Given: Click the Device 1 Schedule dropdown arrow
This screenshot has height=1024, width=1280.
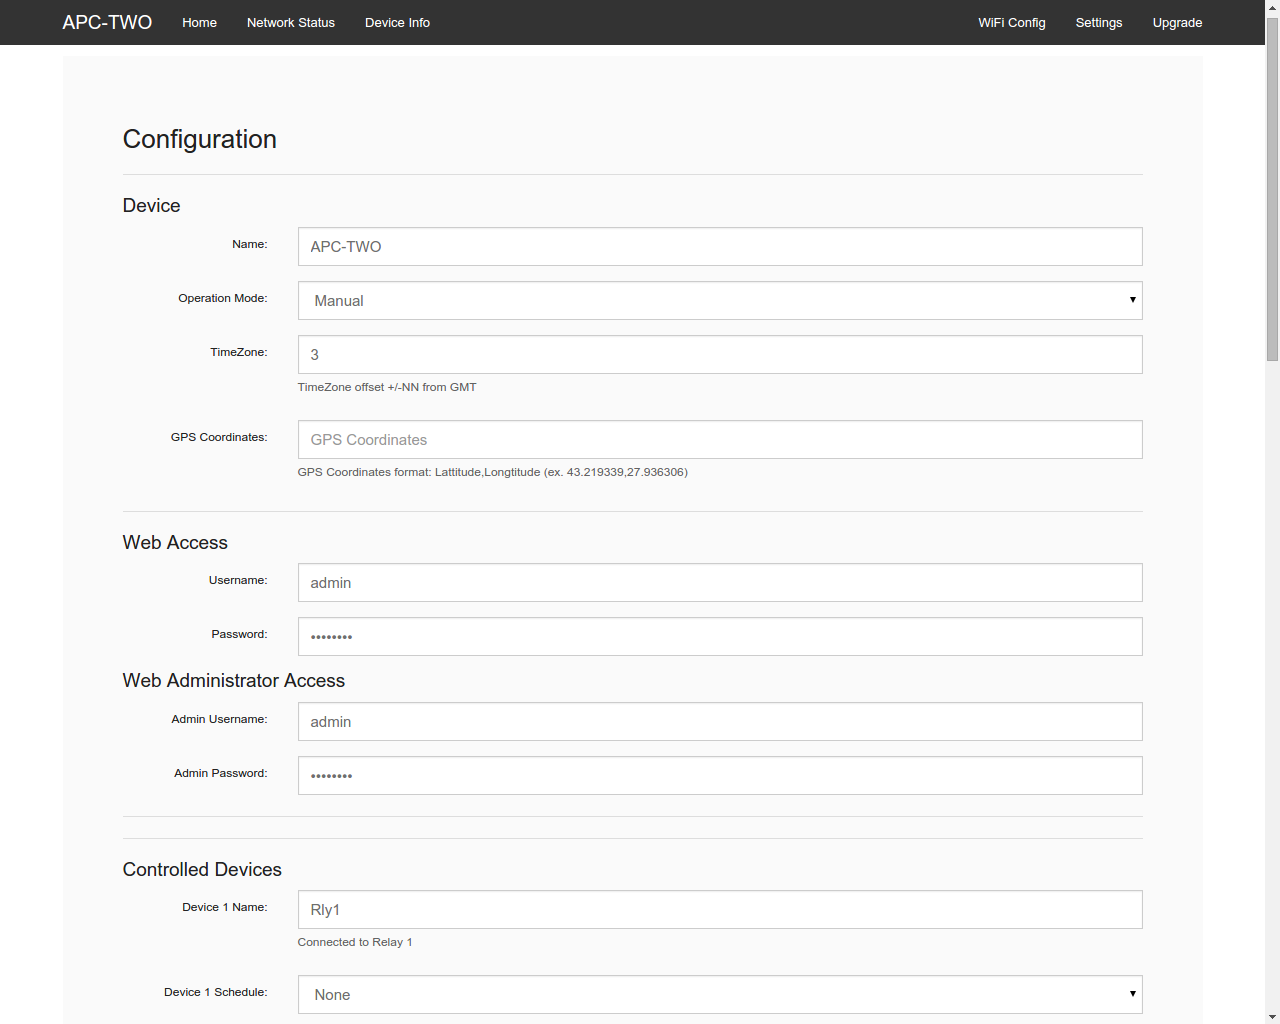Looking at the screenshot, I should 1132,994.
